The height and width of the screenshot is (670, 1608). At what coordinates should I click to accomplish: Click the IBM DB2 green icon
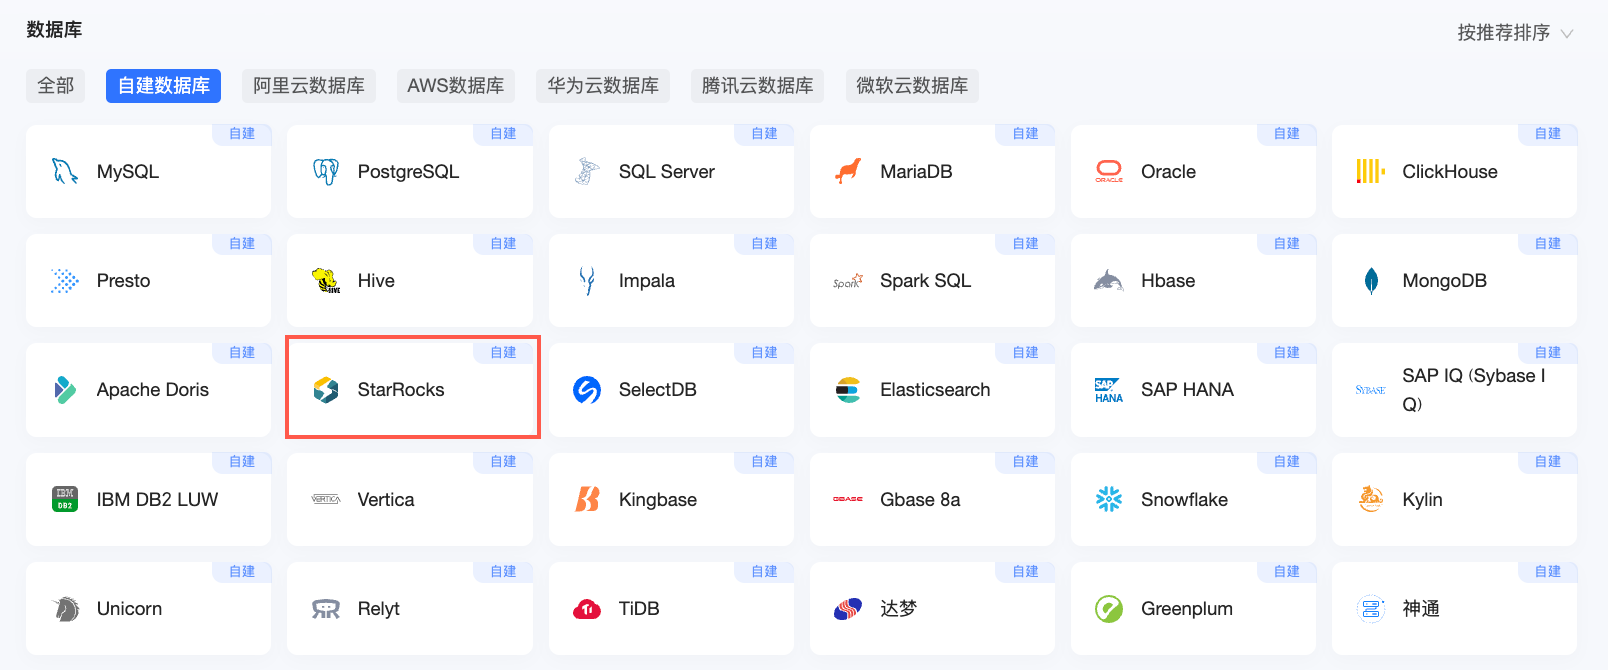click(x=65, y=499)
